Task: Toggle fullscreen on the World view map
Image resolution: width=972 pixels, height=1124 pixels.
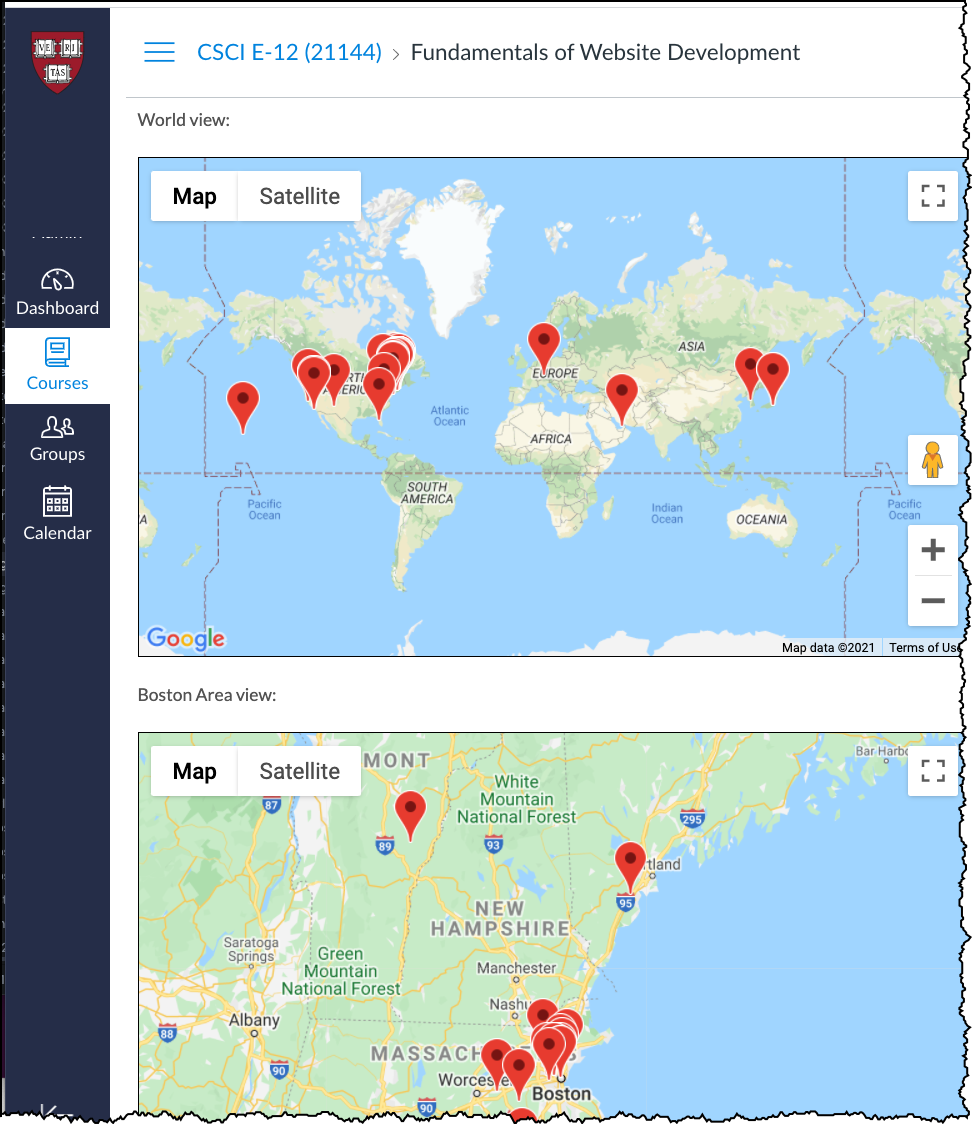Action: tap(932, 196)
